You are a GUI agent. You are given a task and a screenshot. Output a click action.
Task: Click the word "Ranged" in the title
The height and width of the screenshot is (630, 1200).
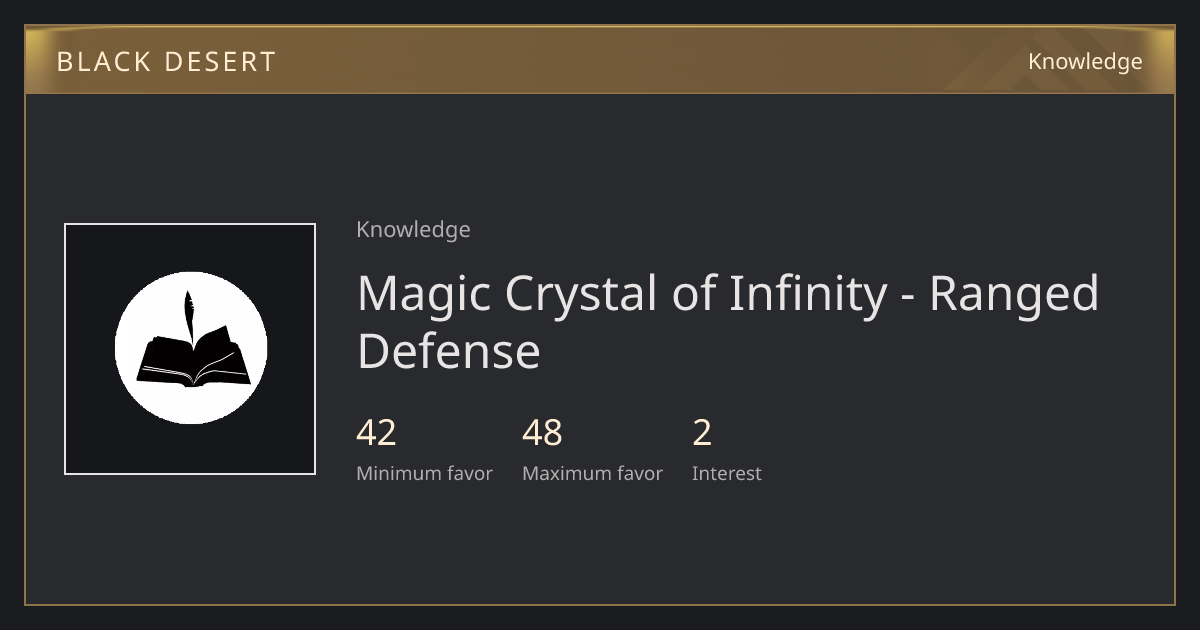[1014, 295]
